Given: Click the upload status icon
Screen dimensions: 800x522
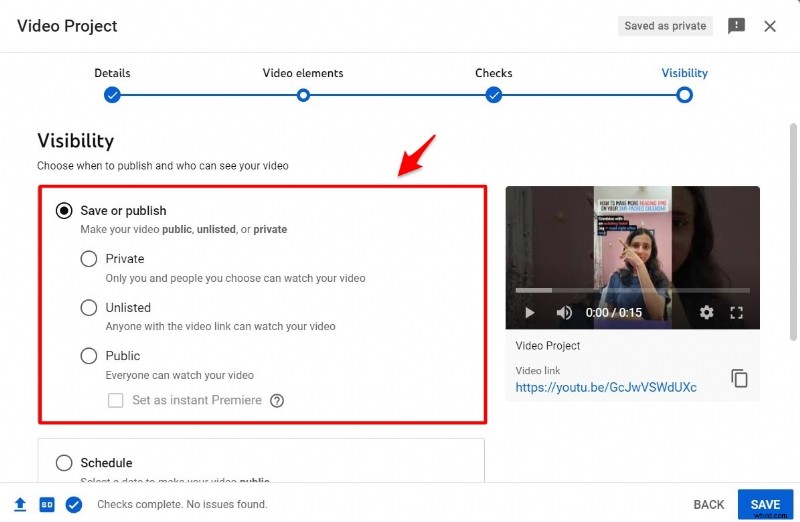Looking at the screenshot, I should (20, 505).
